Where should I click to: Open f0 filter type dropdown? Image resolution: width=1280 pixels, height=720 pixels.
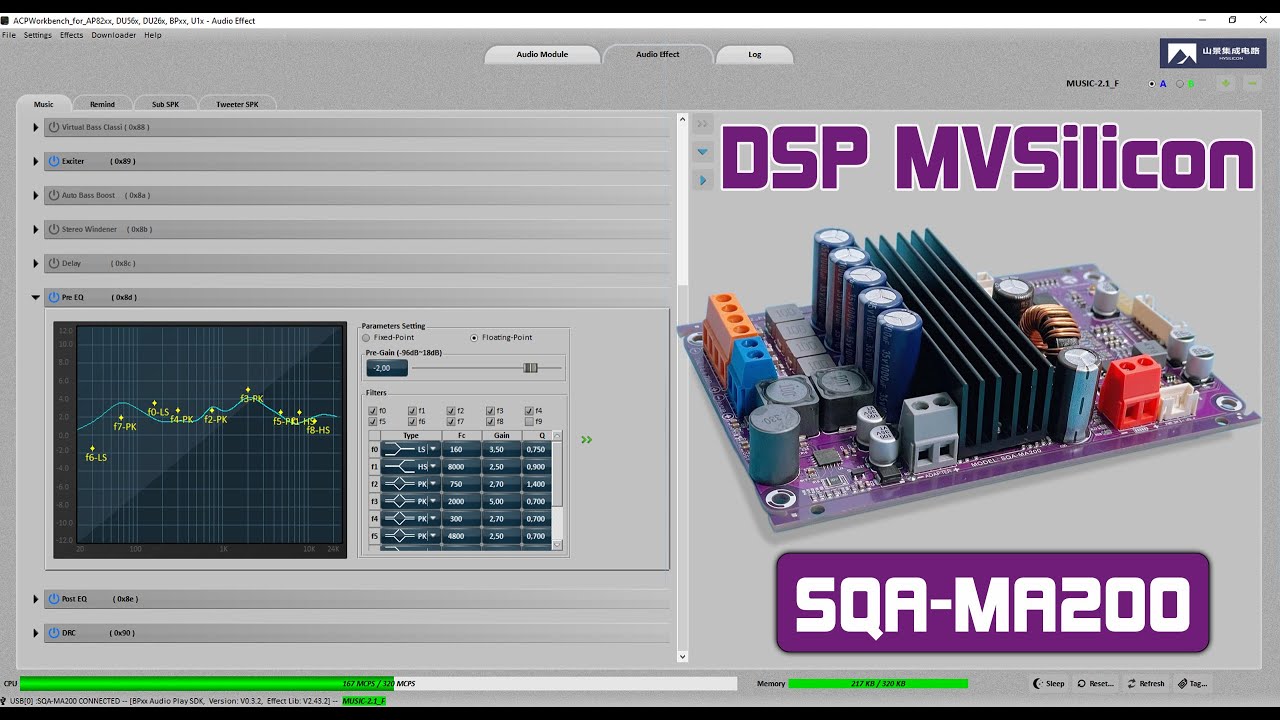click(434, 450)
